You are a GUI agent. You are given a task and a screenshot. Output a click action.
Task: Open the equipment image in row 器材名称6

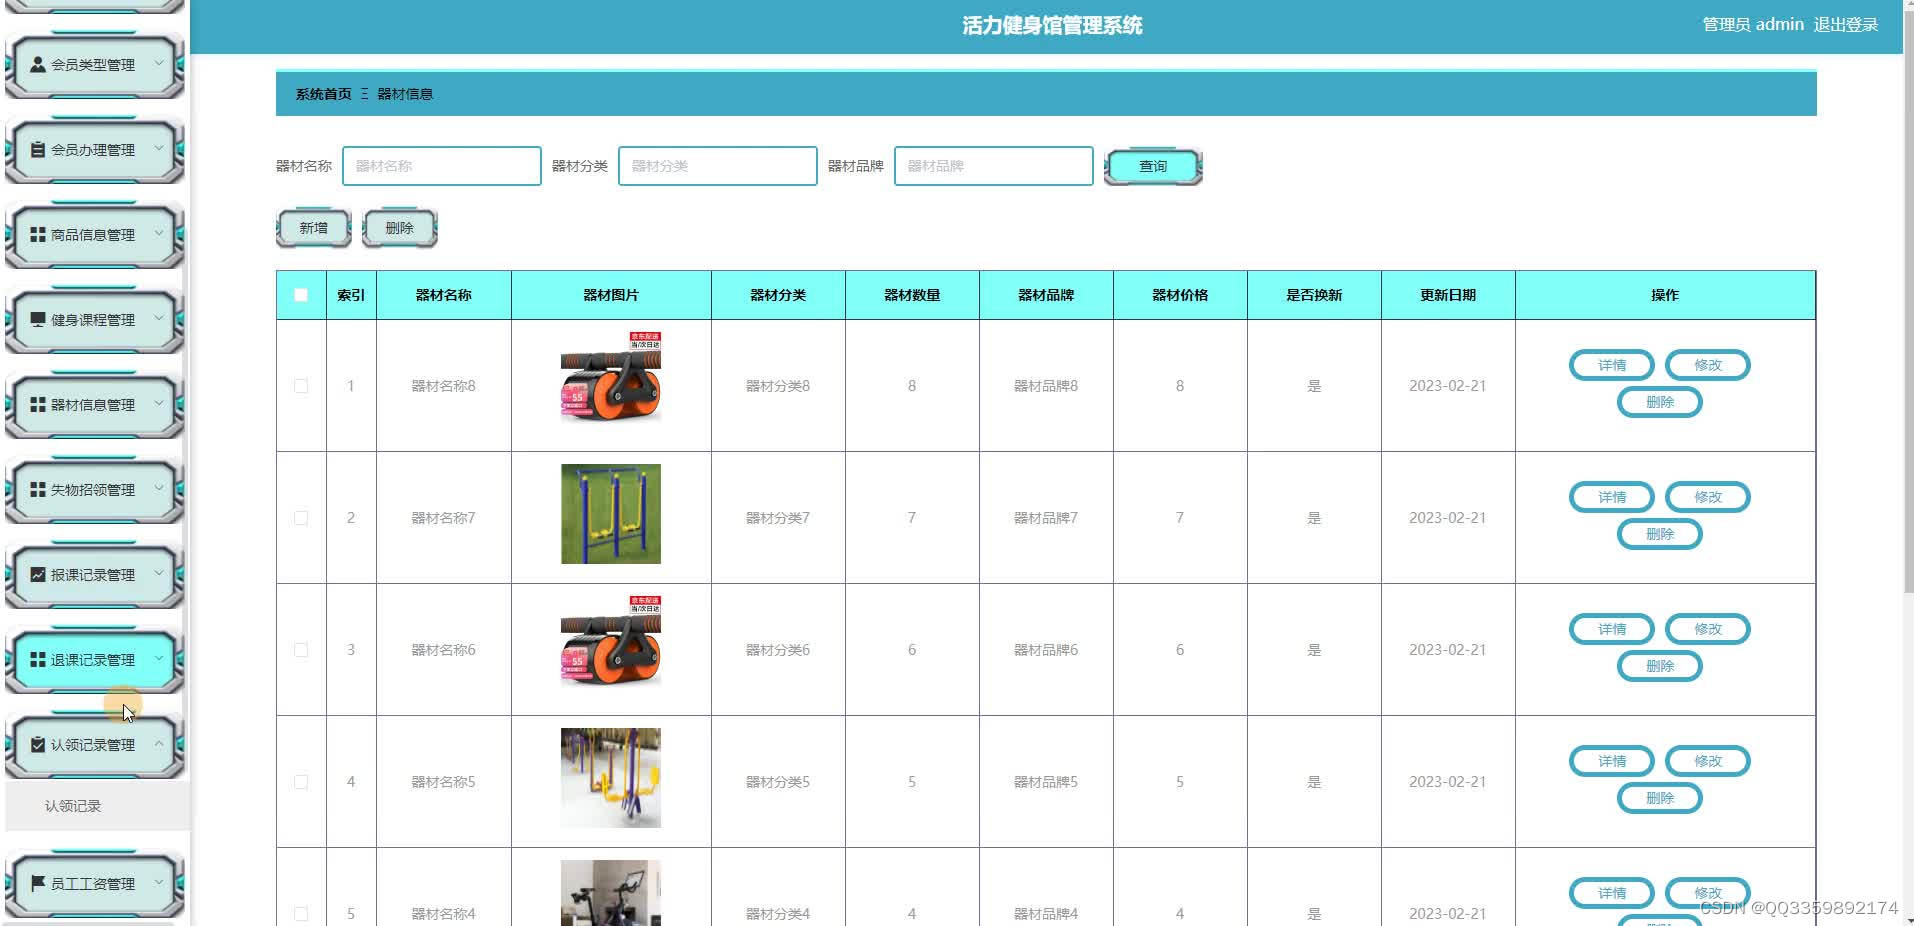pos(611,641)
